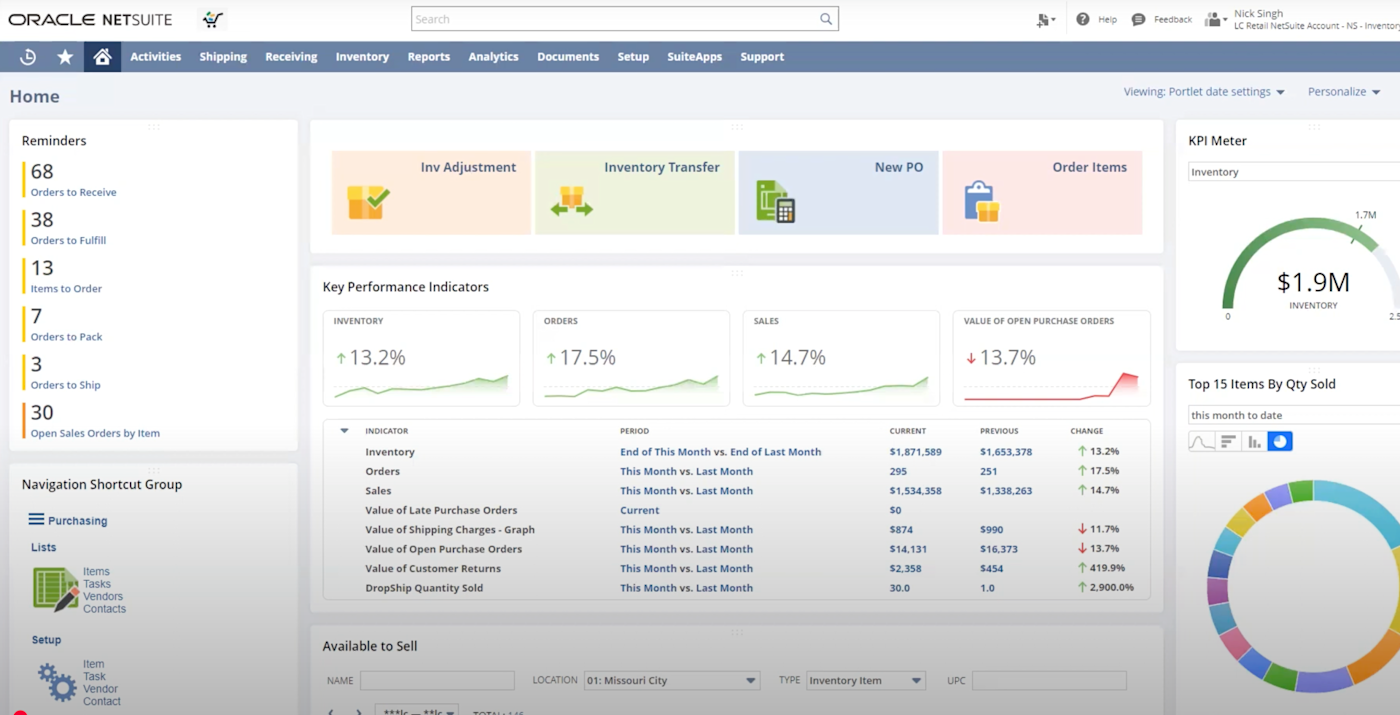Screen dimensions: 1400x715
Task: Open the Shortcuts star icon
Action: (65, 57)
